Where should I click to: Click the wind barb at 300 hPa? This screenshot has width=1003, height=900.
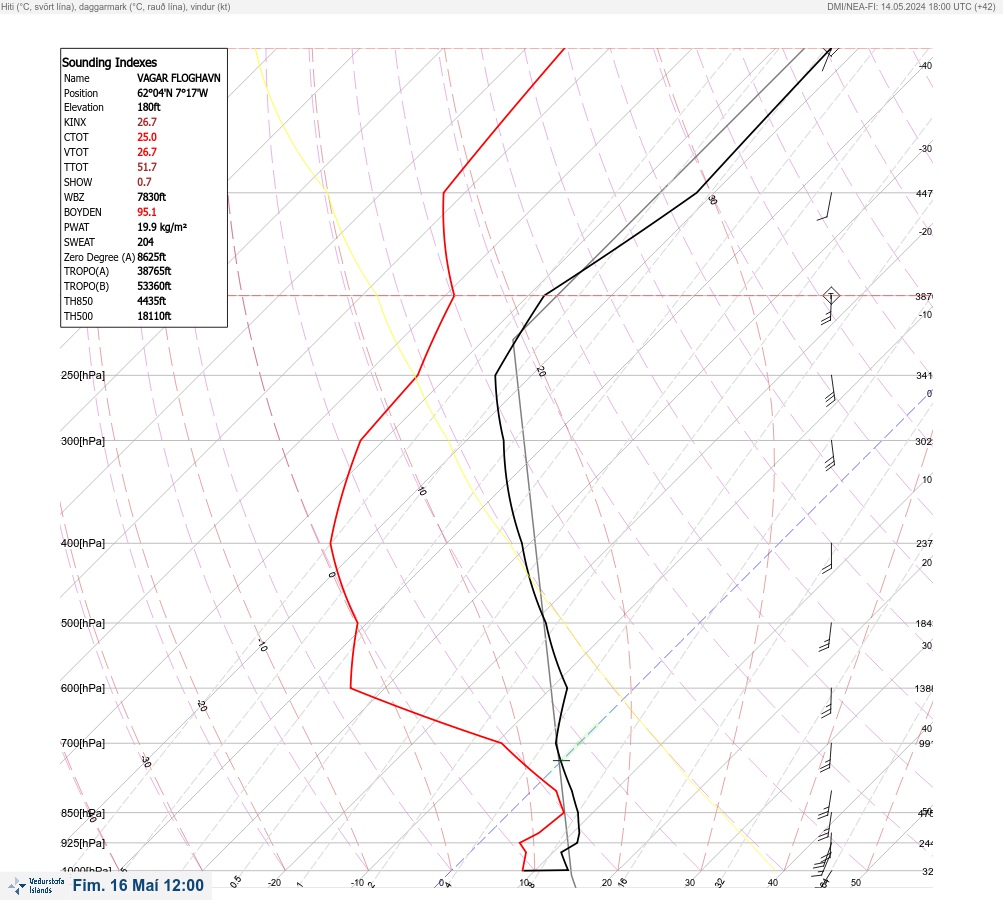[x=831, y=456]
